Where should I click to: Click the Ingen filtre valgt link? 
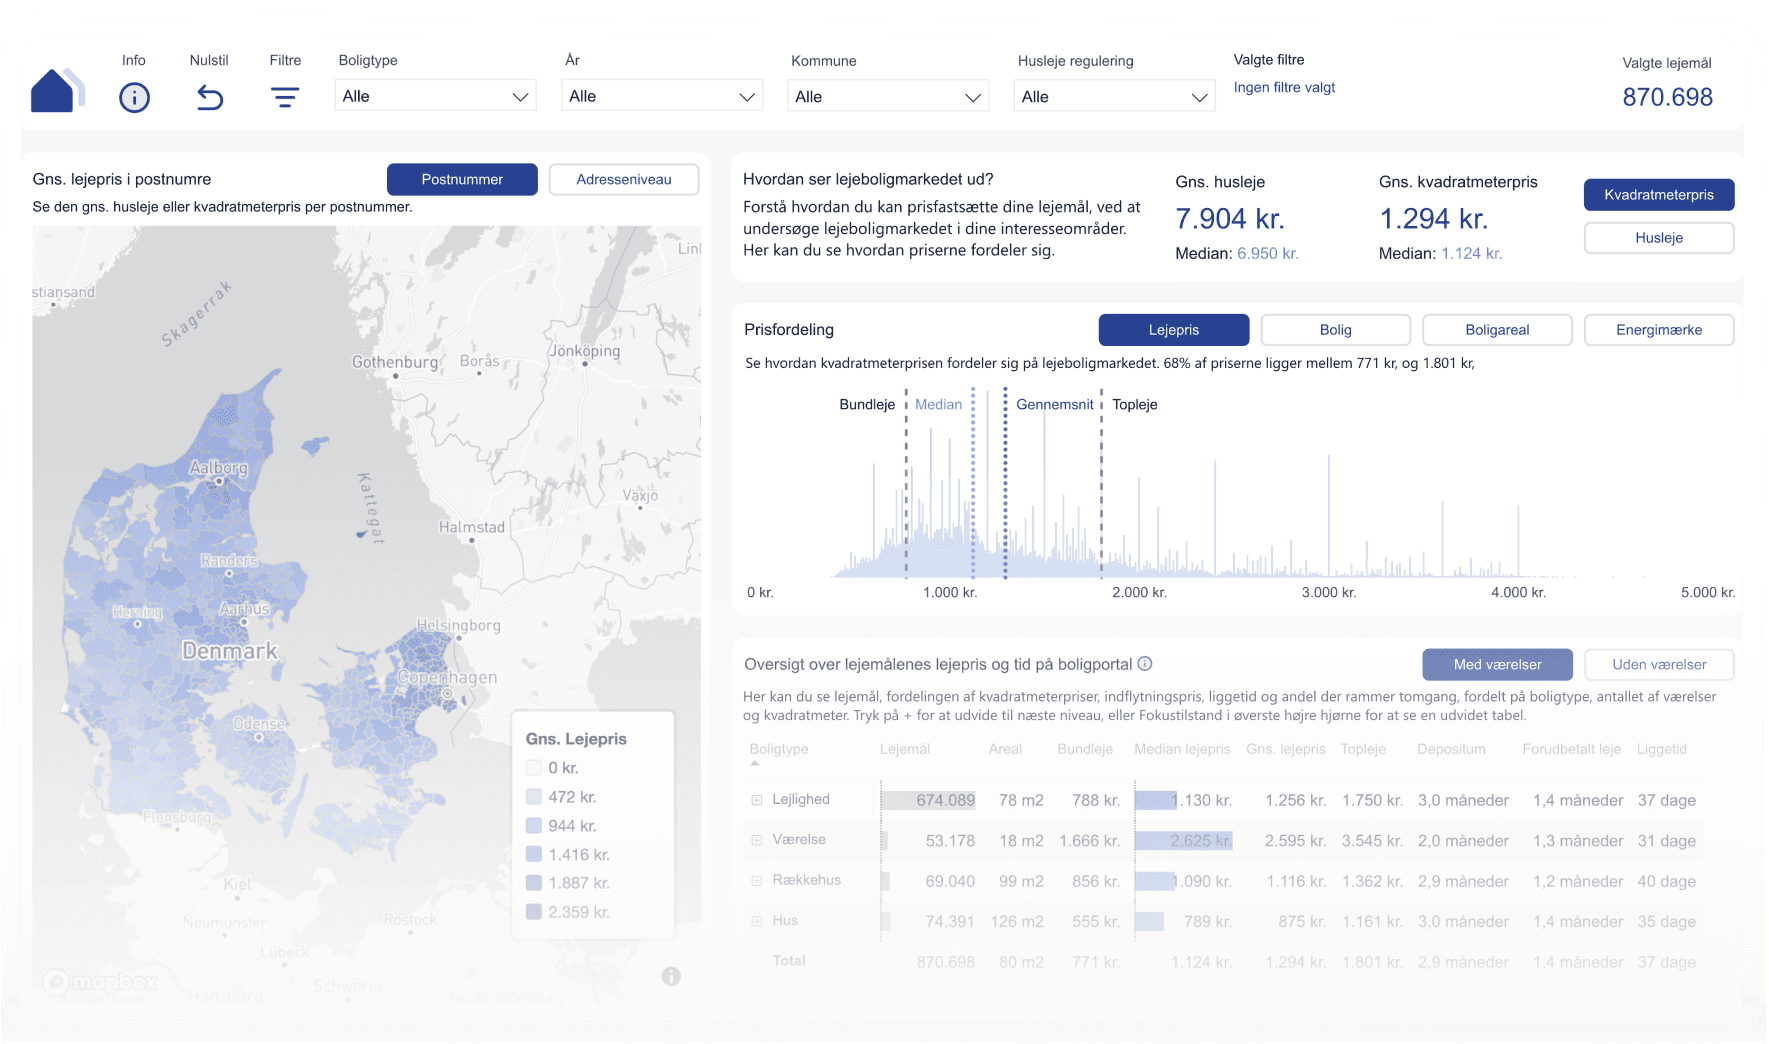tap(1284, 88)
